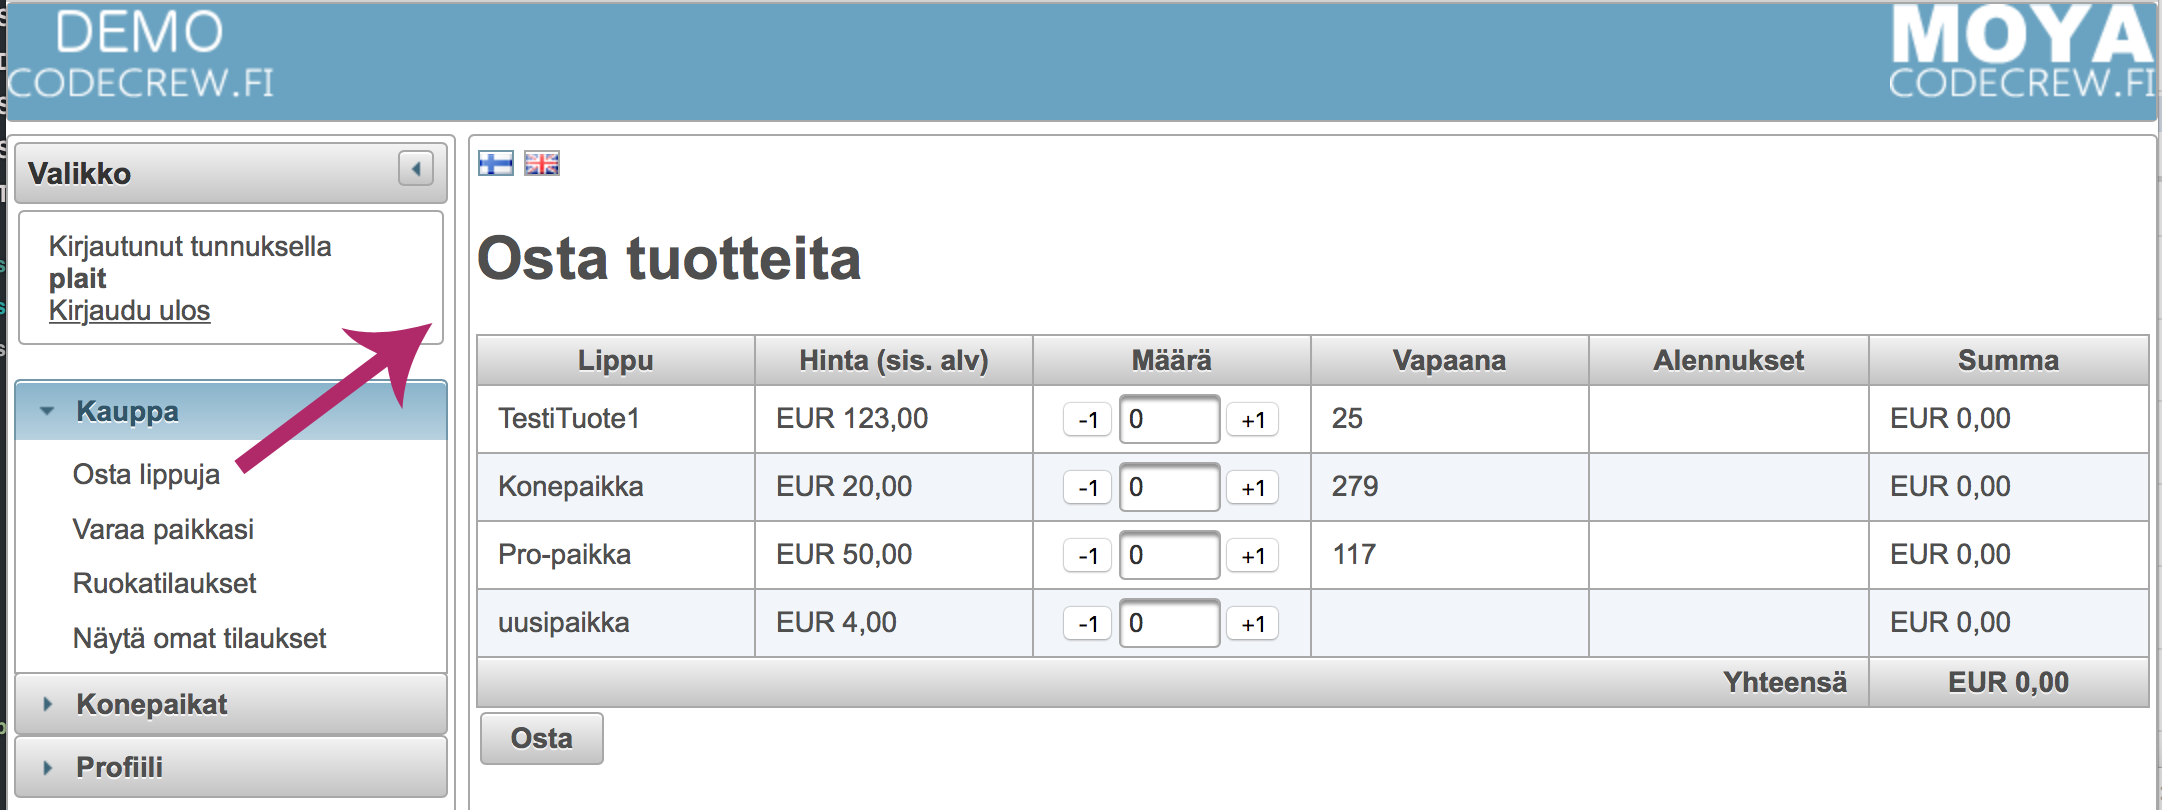Collapse the Valikko panel with arrow button
The width and height of the screenshot is (2162, 810).
point(415,168)
